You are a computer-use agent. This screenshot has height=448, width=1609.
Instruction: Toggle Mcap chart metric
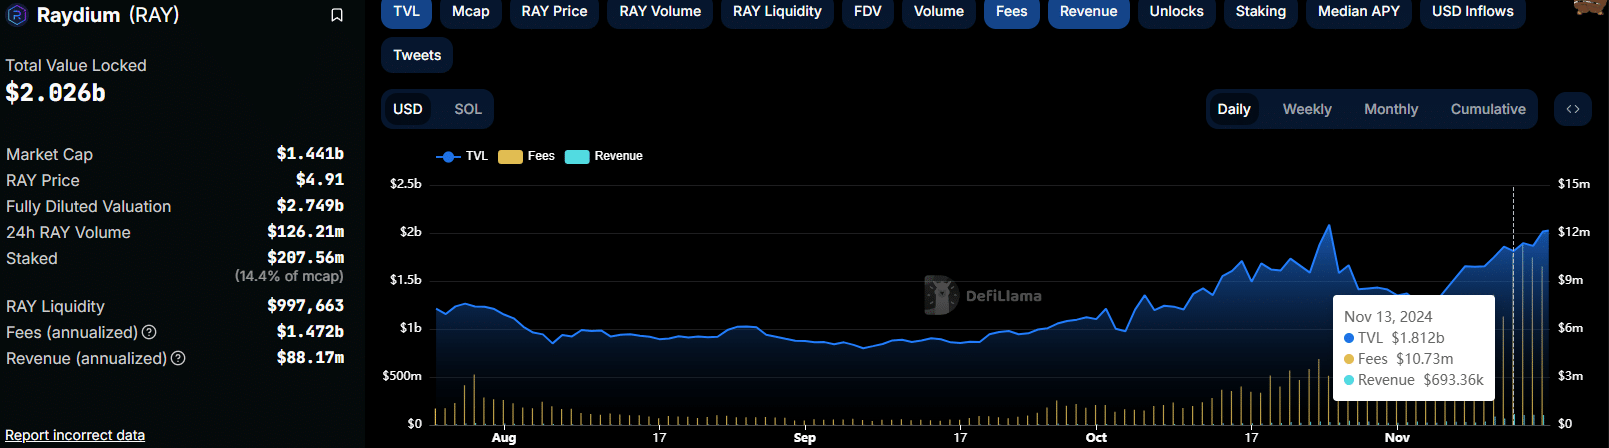point(471,11)
